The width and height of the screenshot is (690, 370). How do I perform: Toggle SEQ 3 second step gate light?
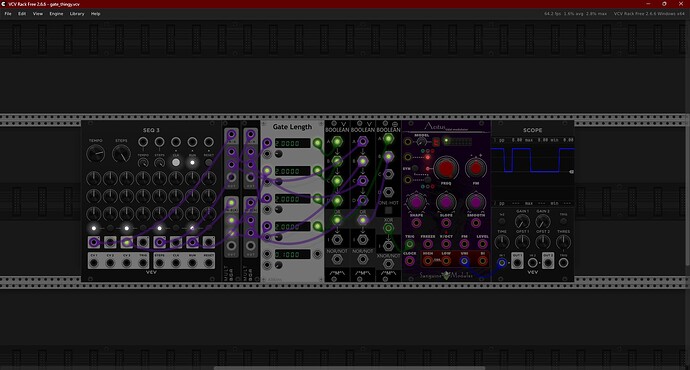(x=110, y=228)
